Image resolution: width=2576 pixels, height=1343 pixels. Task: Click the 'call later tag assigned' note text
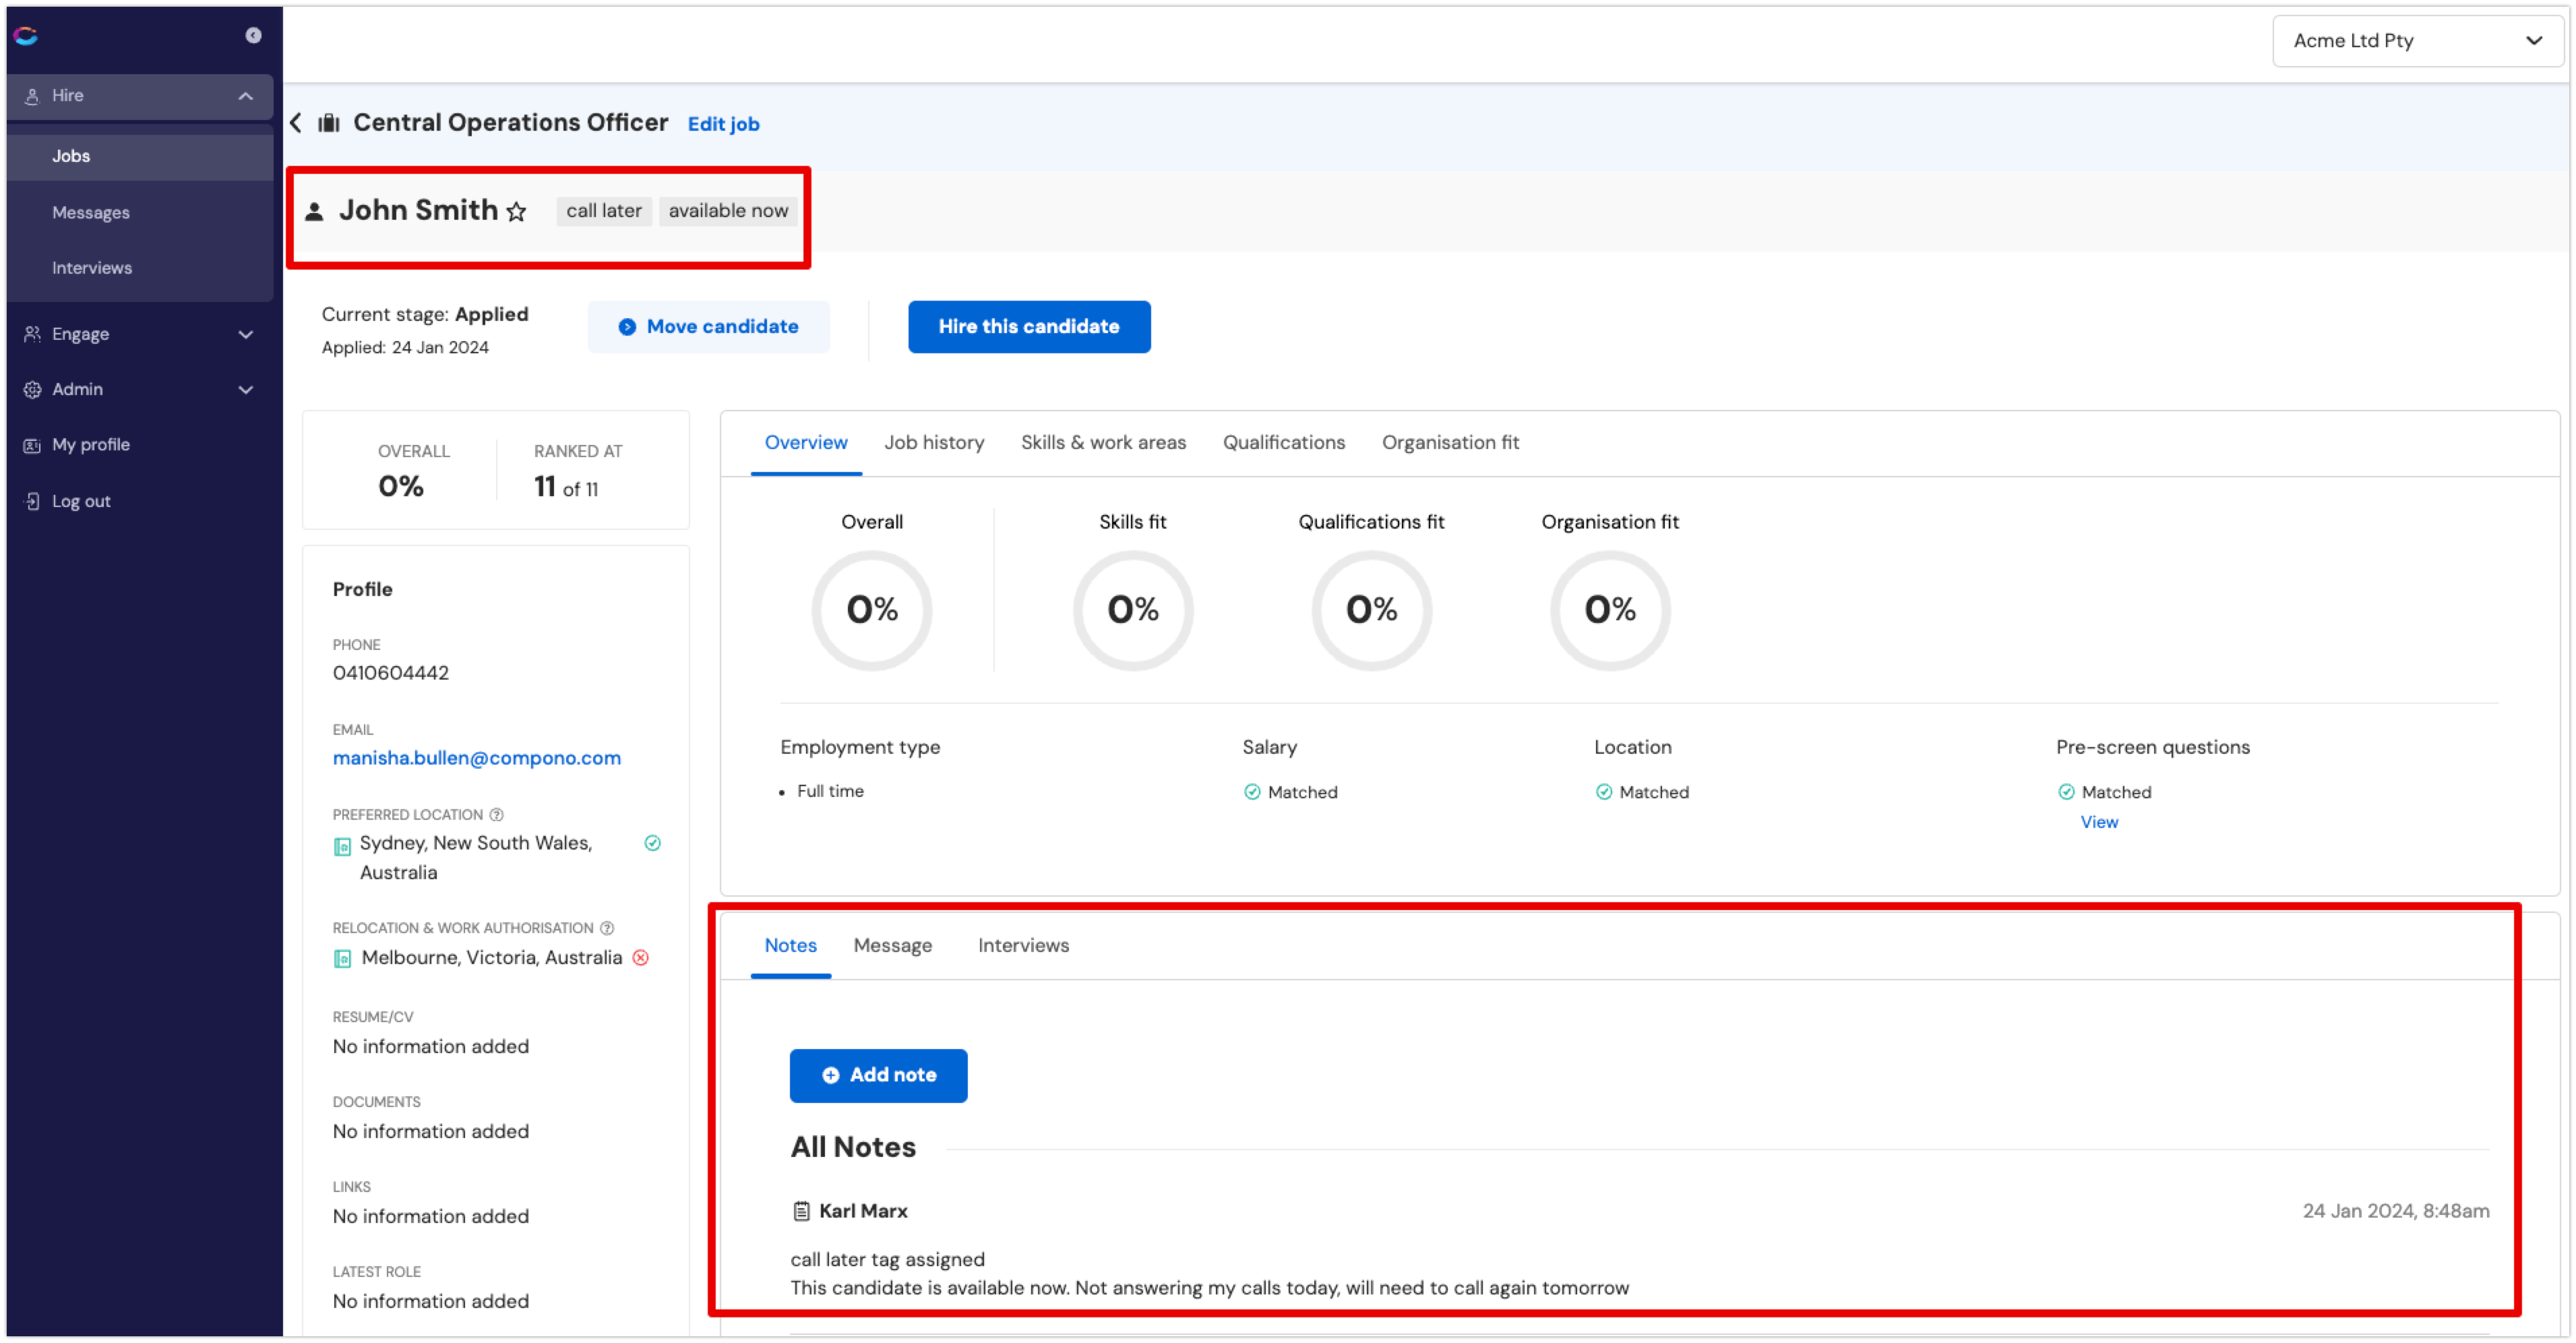pyautogui.click(x=887, y=1260)
